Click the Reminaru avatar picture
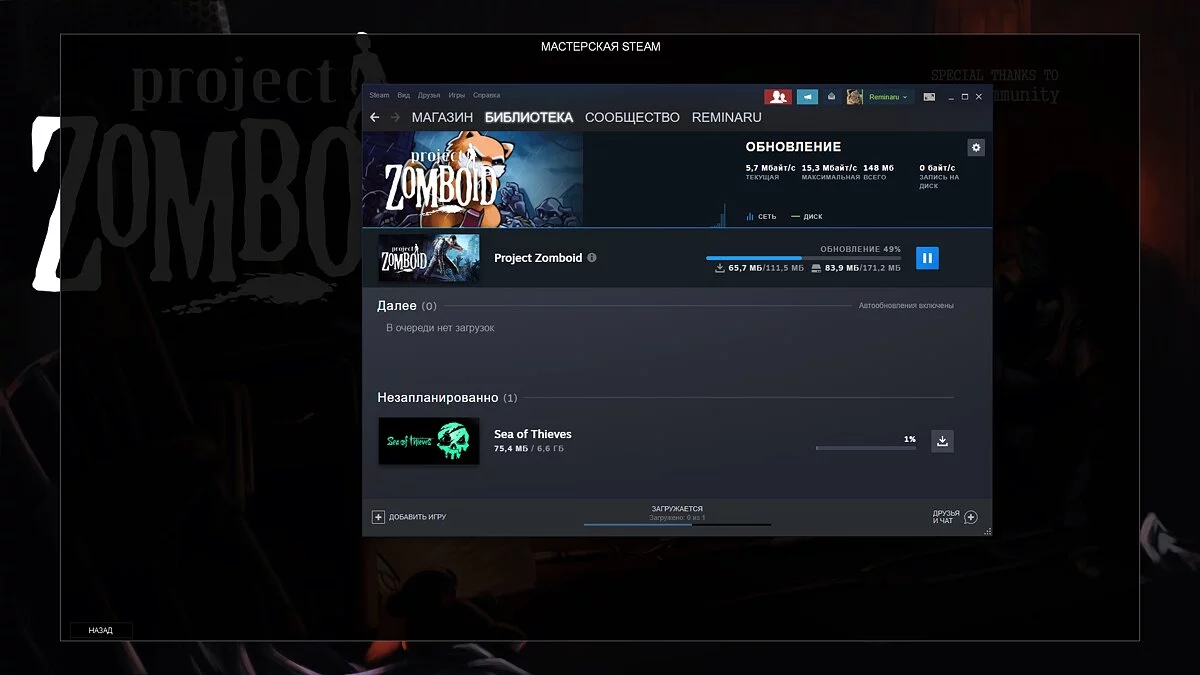The height and width of the screenshot is (675, 1200). point(855,97)
